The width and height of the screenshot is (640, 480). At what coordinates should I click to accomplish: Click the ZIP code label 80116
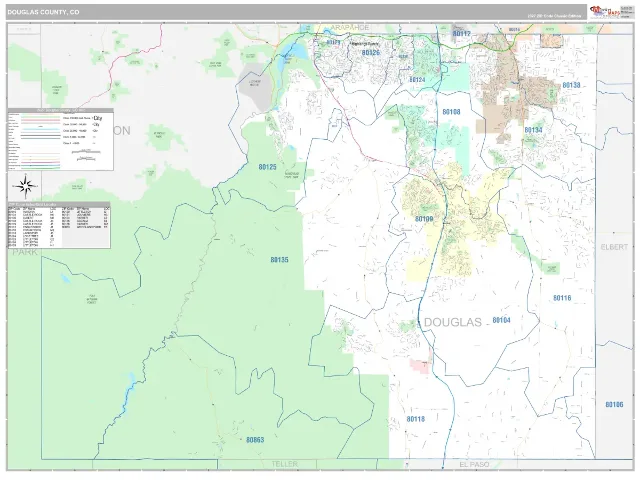(x=562, y=298)
